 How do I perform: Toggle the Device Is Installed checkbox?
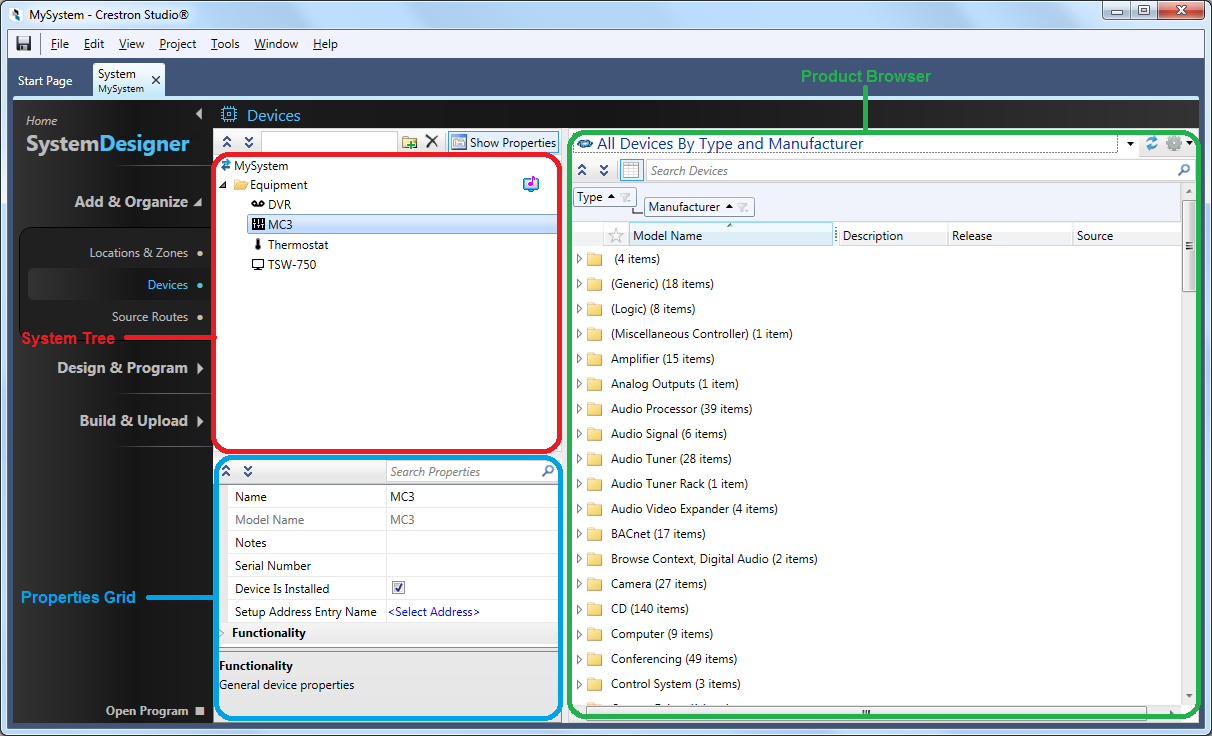pos(399,588)
